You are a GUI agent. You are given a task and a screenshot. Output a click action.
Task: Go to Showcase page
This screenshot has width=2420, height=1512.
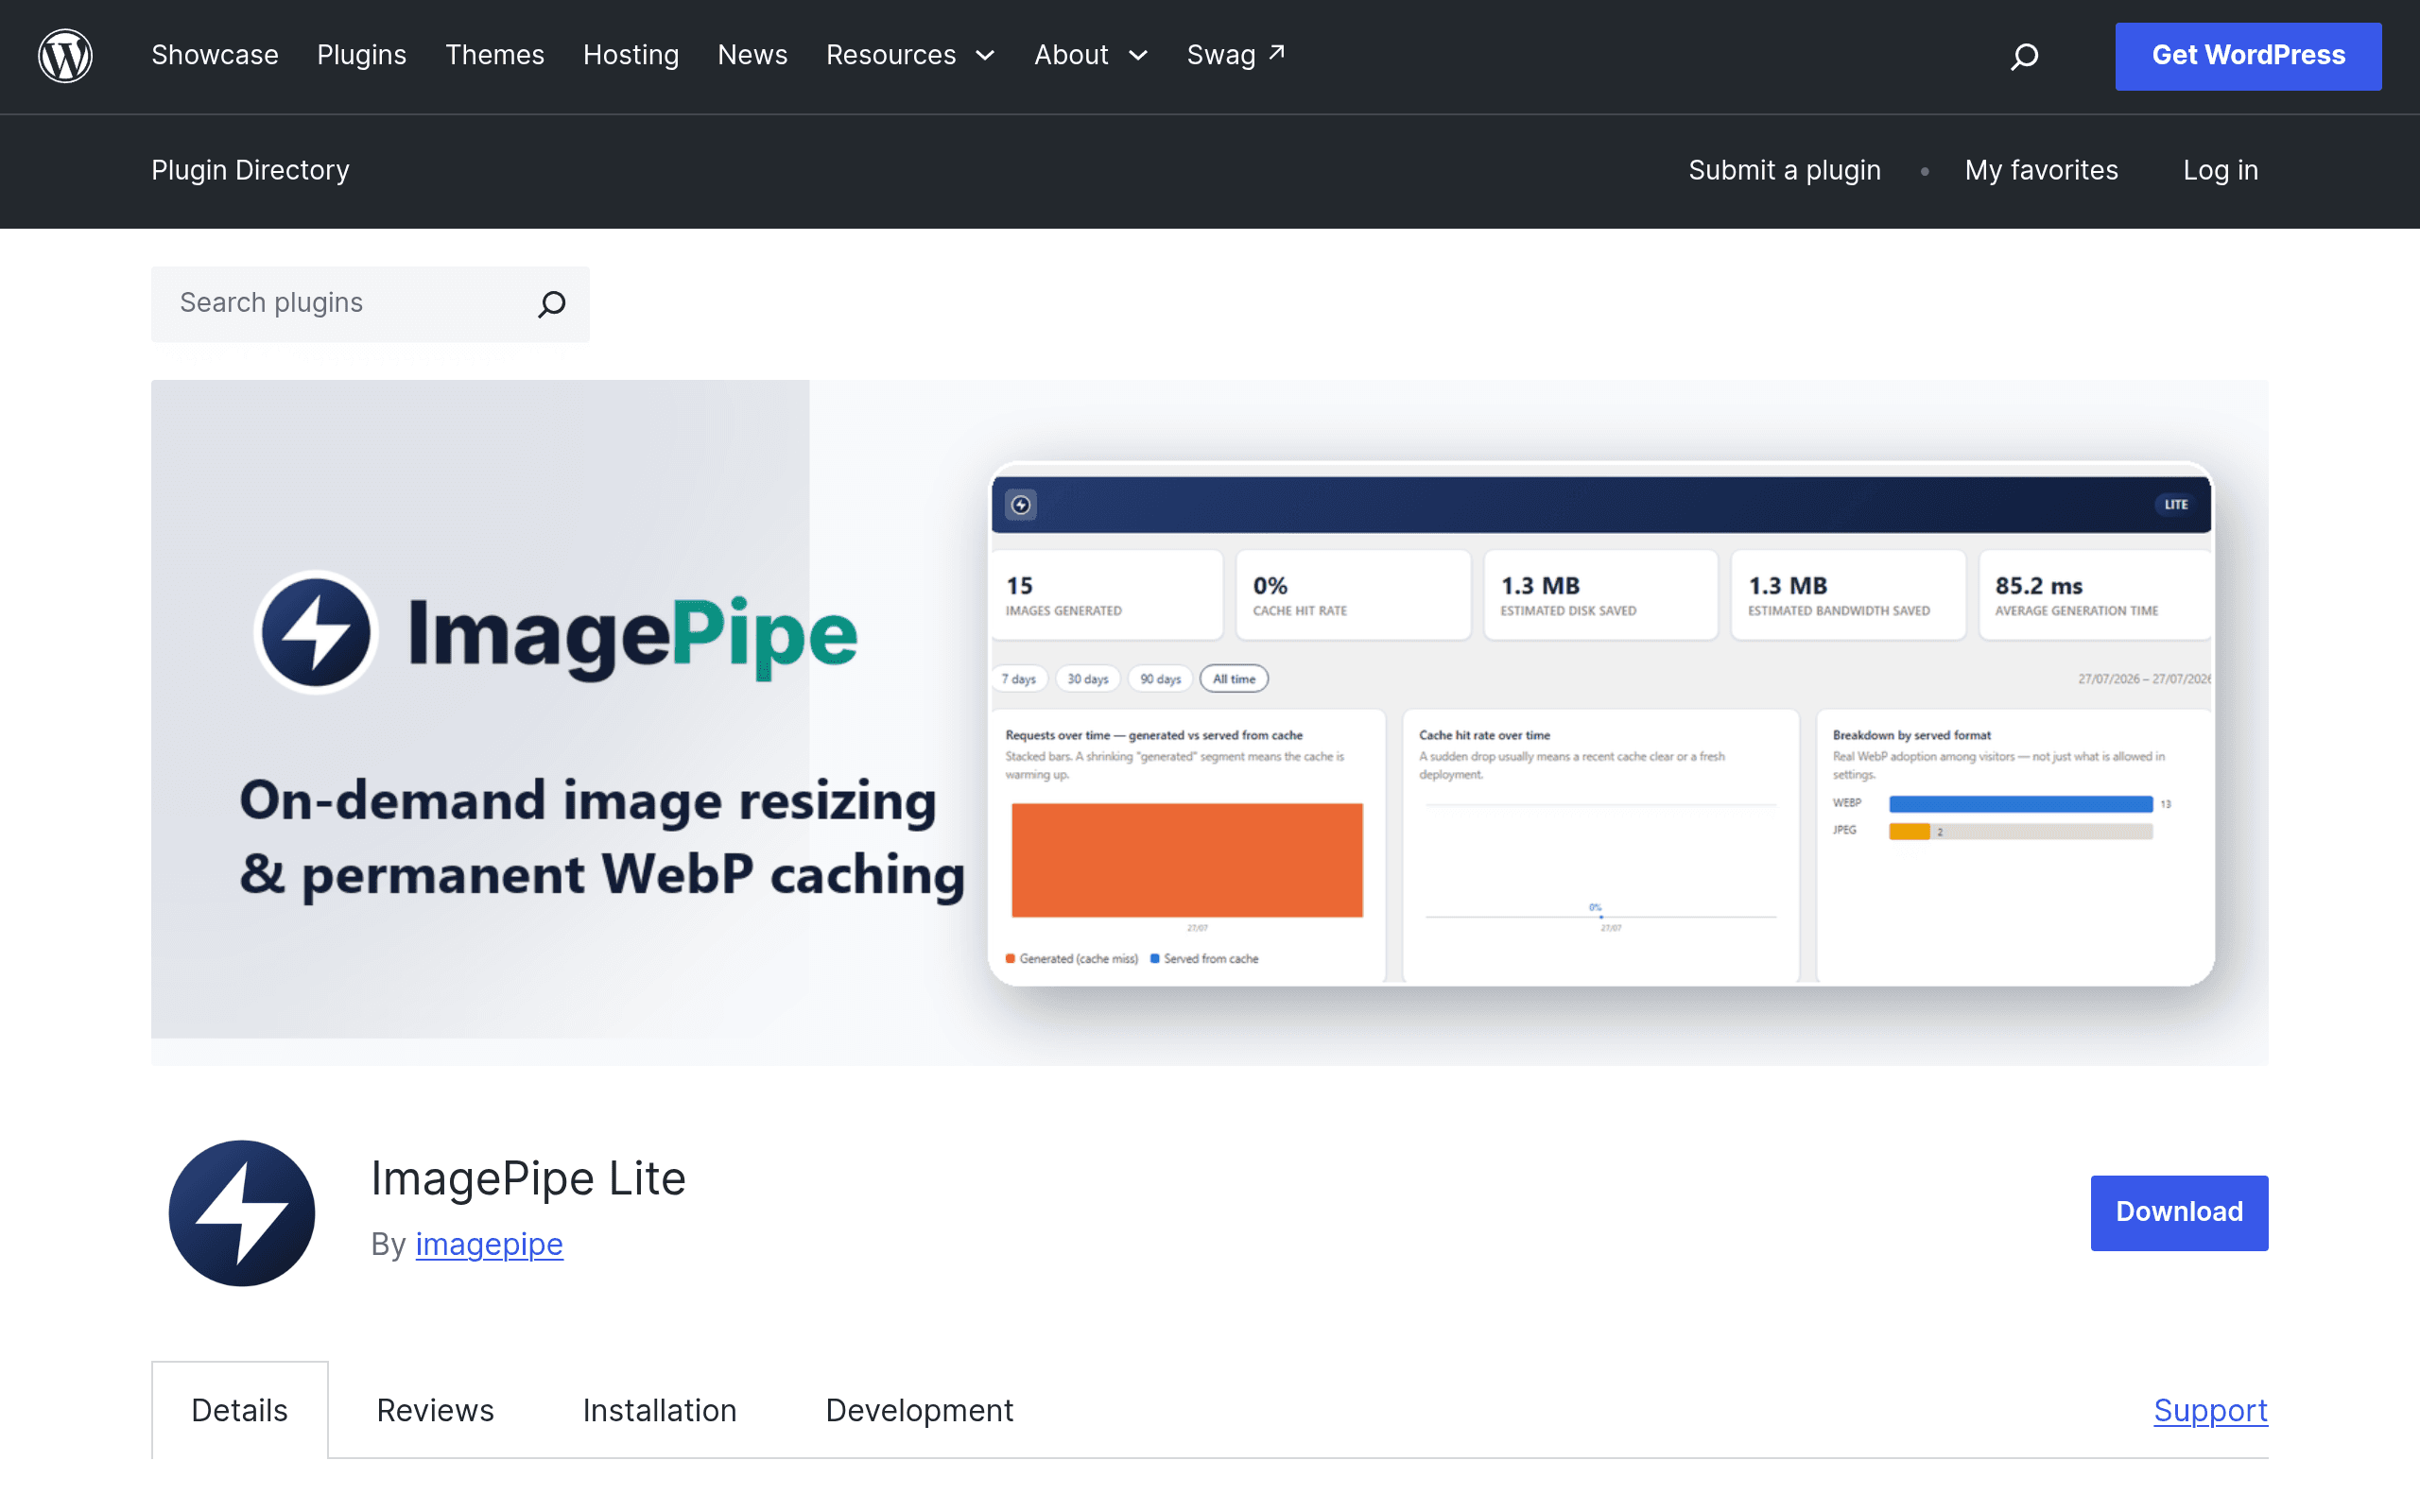[x=215, y=55]
